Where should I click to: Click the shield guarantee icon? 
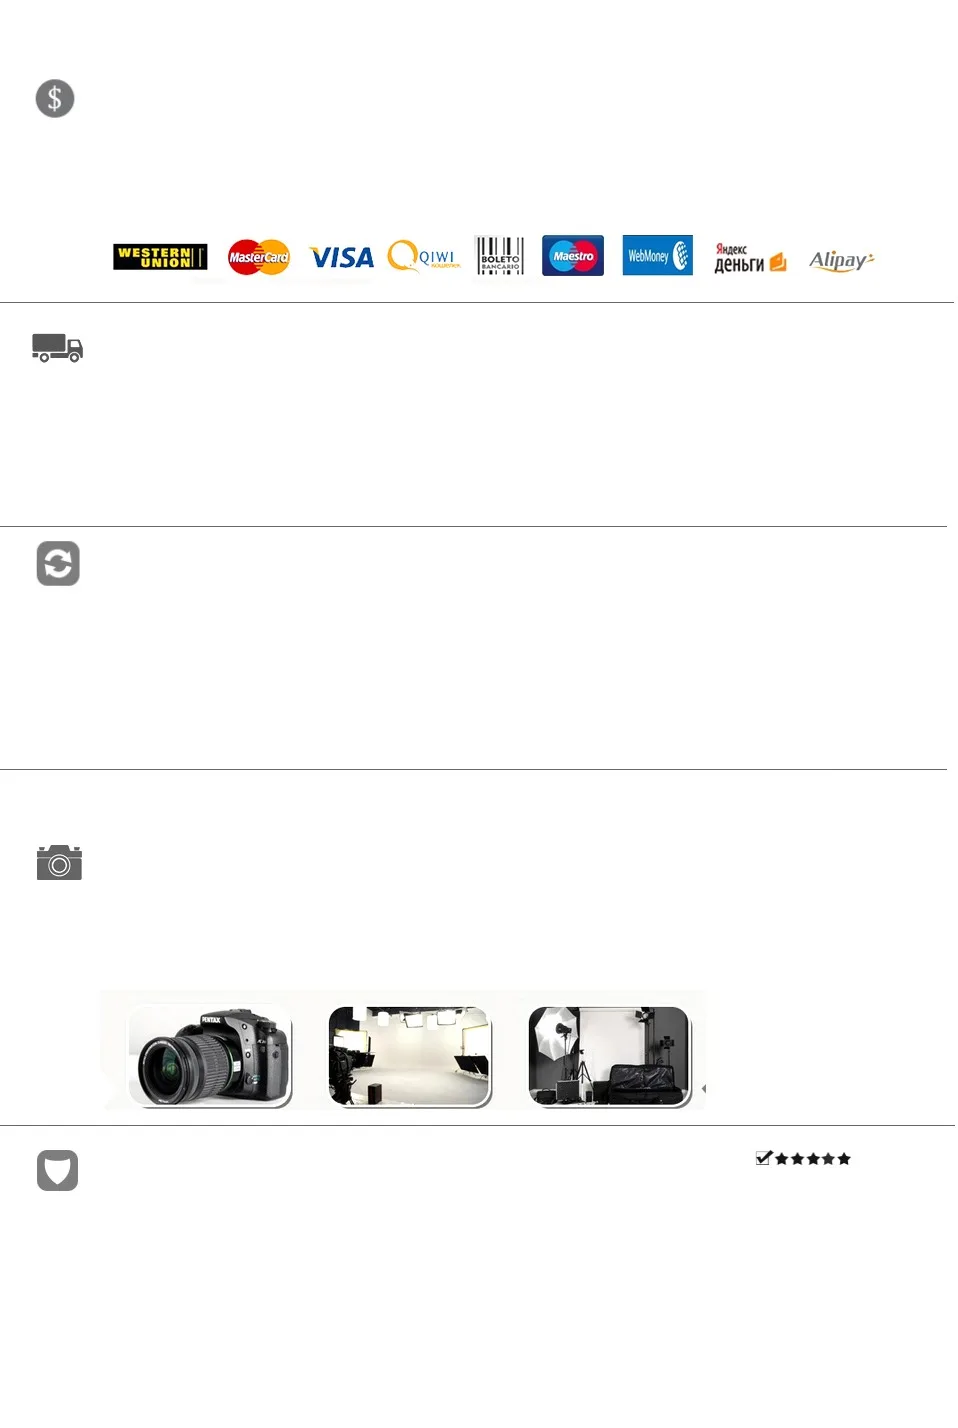[57, 1171]
